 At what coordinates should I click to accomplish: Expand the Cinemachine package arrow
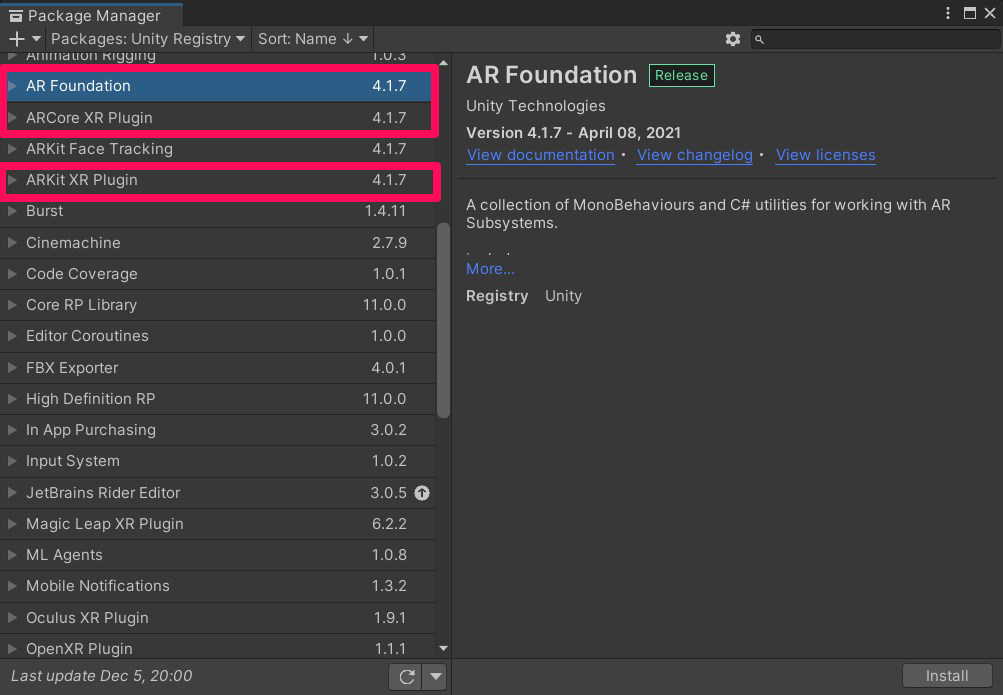point(12,243)
